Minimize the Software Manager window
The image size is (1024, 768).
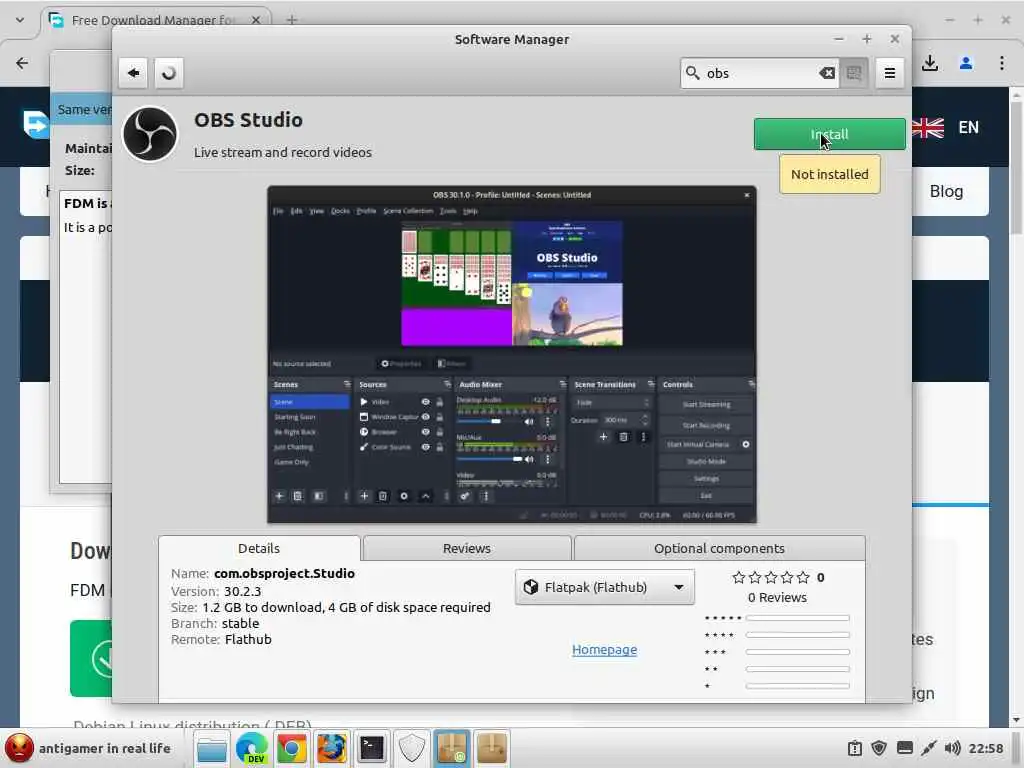coord(839,39)
